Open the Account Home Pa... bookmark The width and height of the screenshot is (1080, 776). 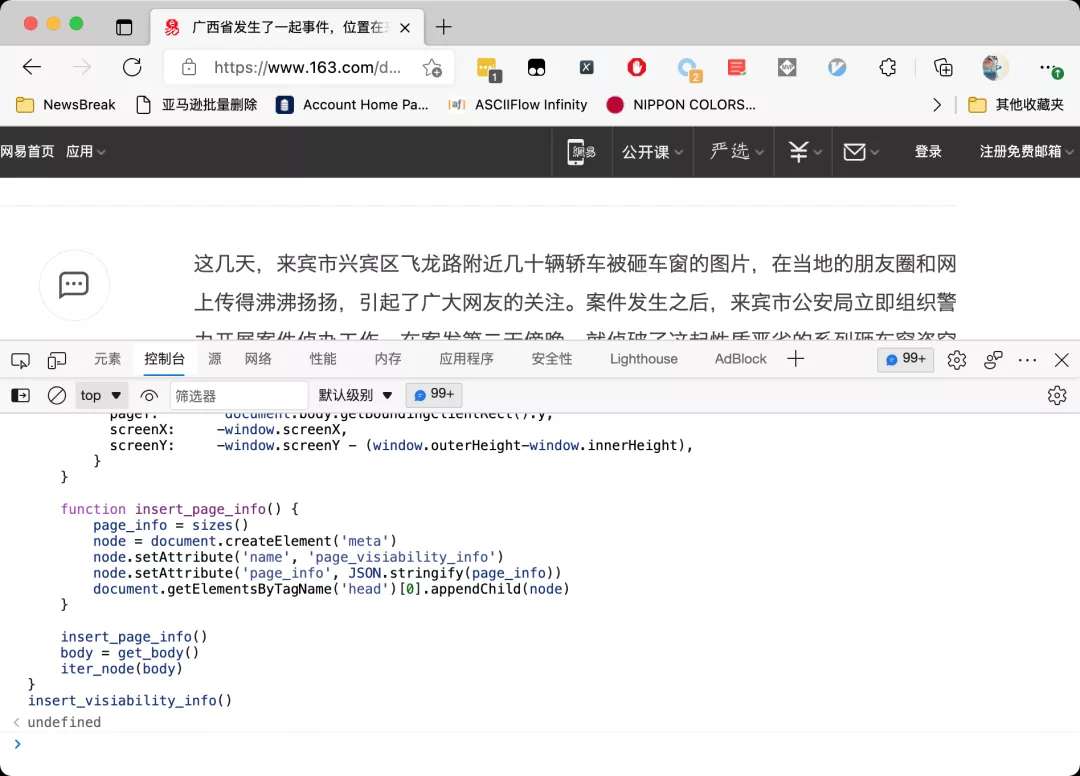click(x=352, y=105)
